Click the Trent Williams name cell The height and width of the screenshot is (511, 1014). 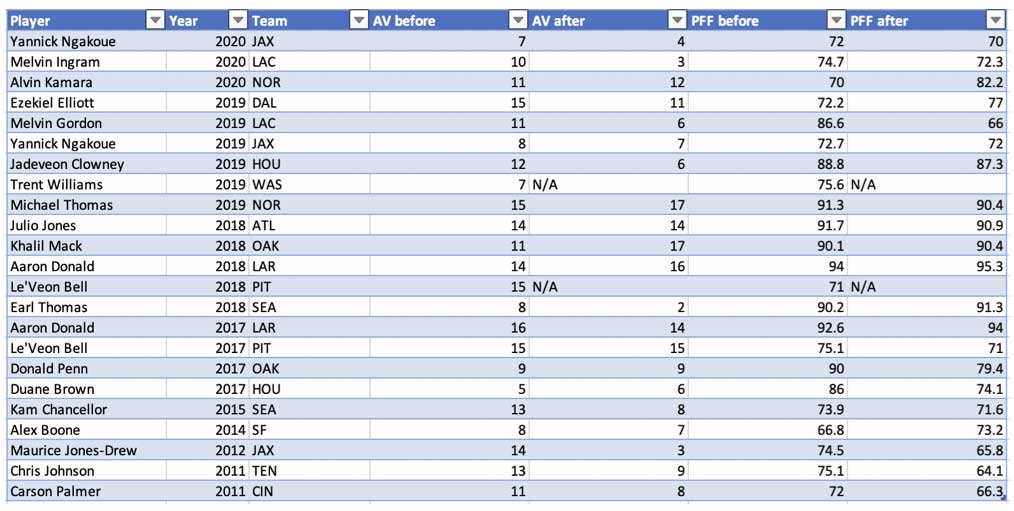tap(86, 184)
